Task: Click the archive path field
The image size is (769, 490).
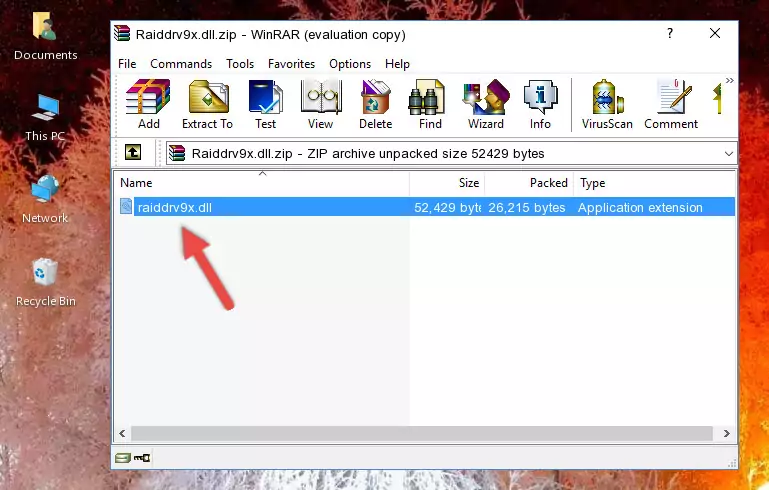Action: [451, 154]
